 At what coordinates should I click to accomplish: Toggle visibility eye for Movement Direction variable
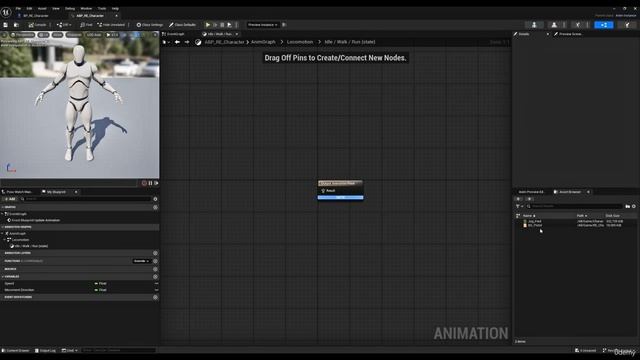pos(156,290)
